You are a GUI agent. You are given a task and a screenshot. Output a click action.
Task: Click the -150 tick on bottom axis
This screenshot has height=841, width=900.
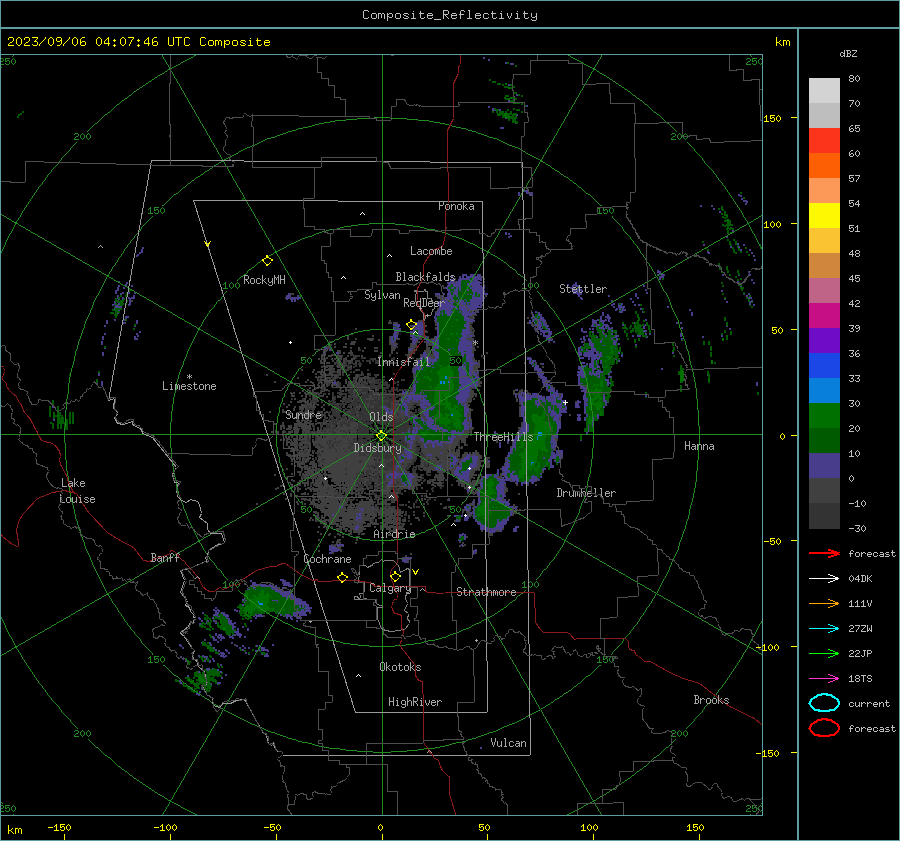[60, 828]
